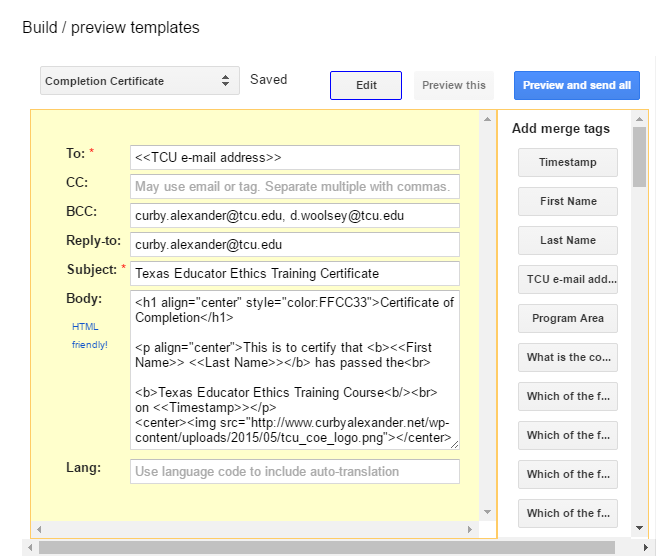Click the To: label
The width and height of the screenshot is (656, 559).
76,154
